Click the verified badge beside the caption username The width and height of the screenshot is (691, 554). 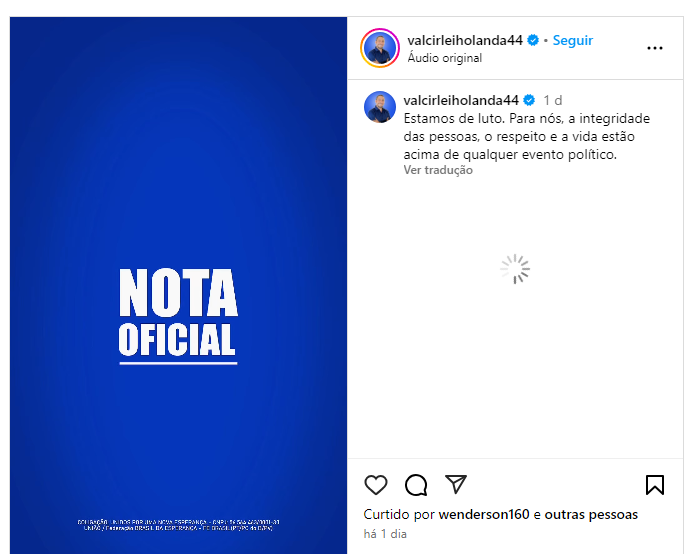(x=529, y=100)
